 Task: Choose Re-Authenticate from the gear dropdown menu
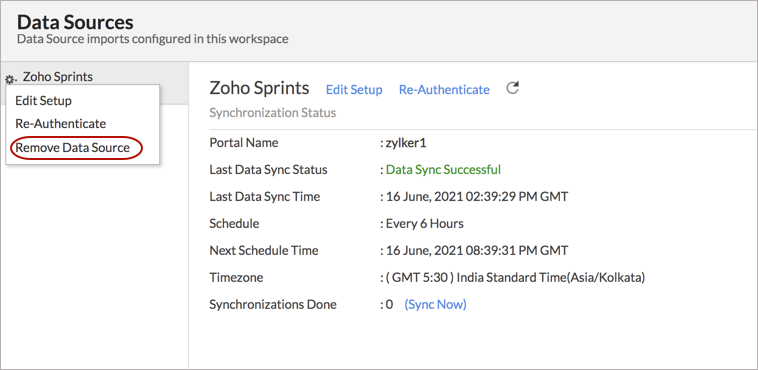(60, 123)
